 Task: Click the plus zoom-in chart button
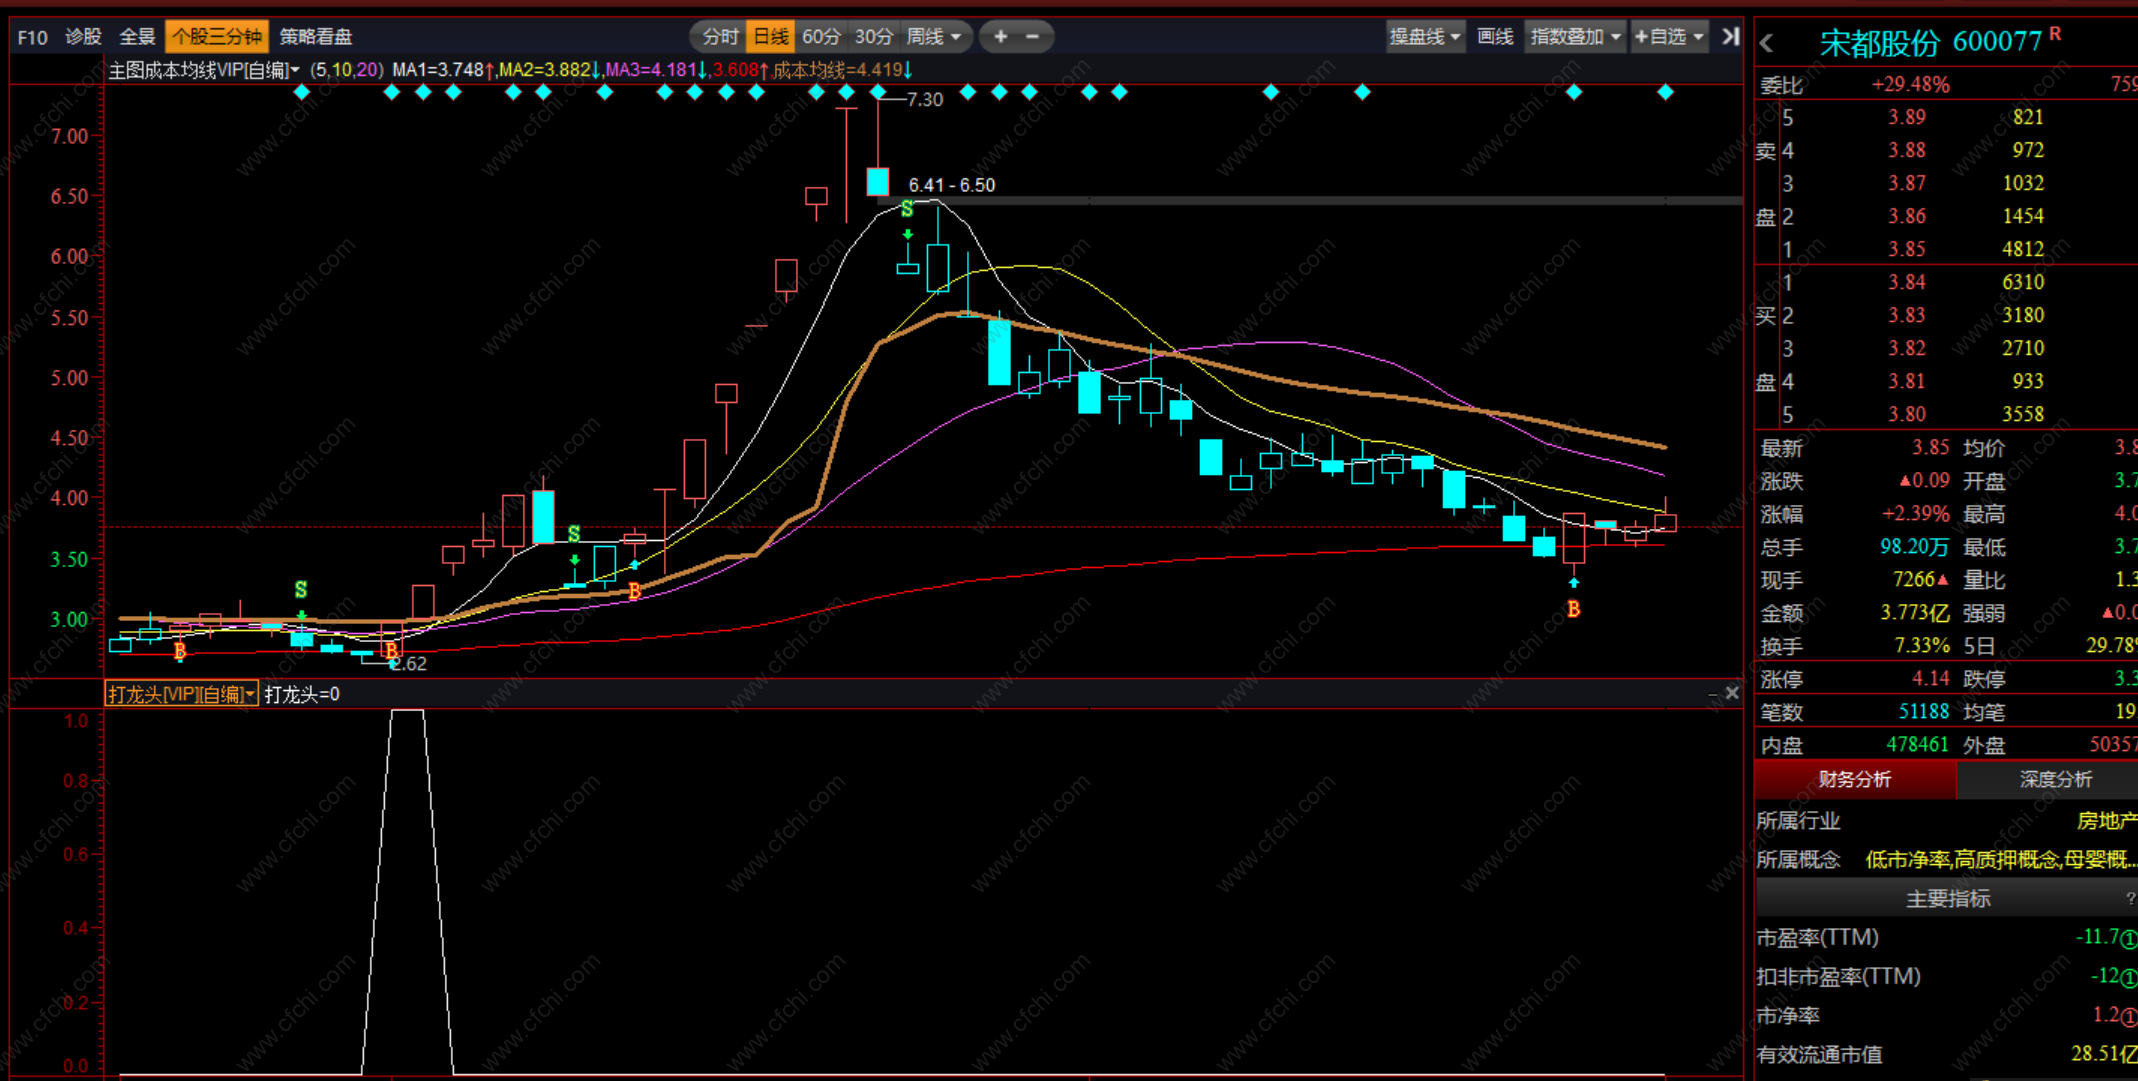1000,37
